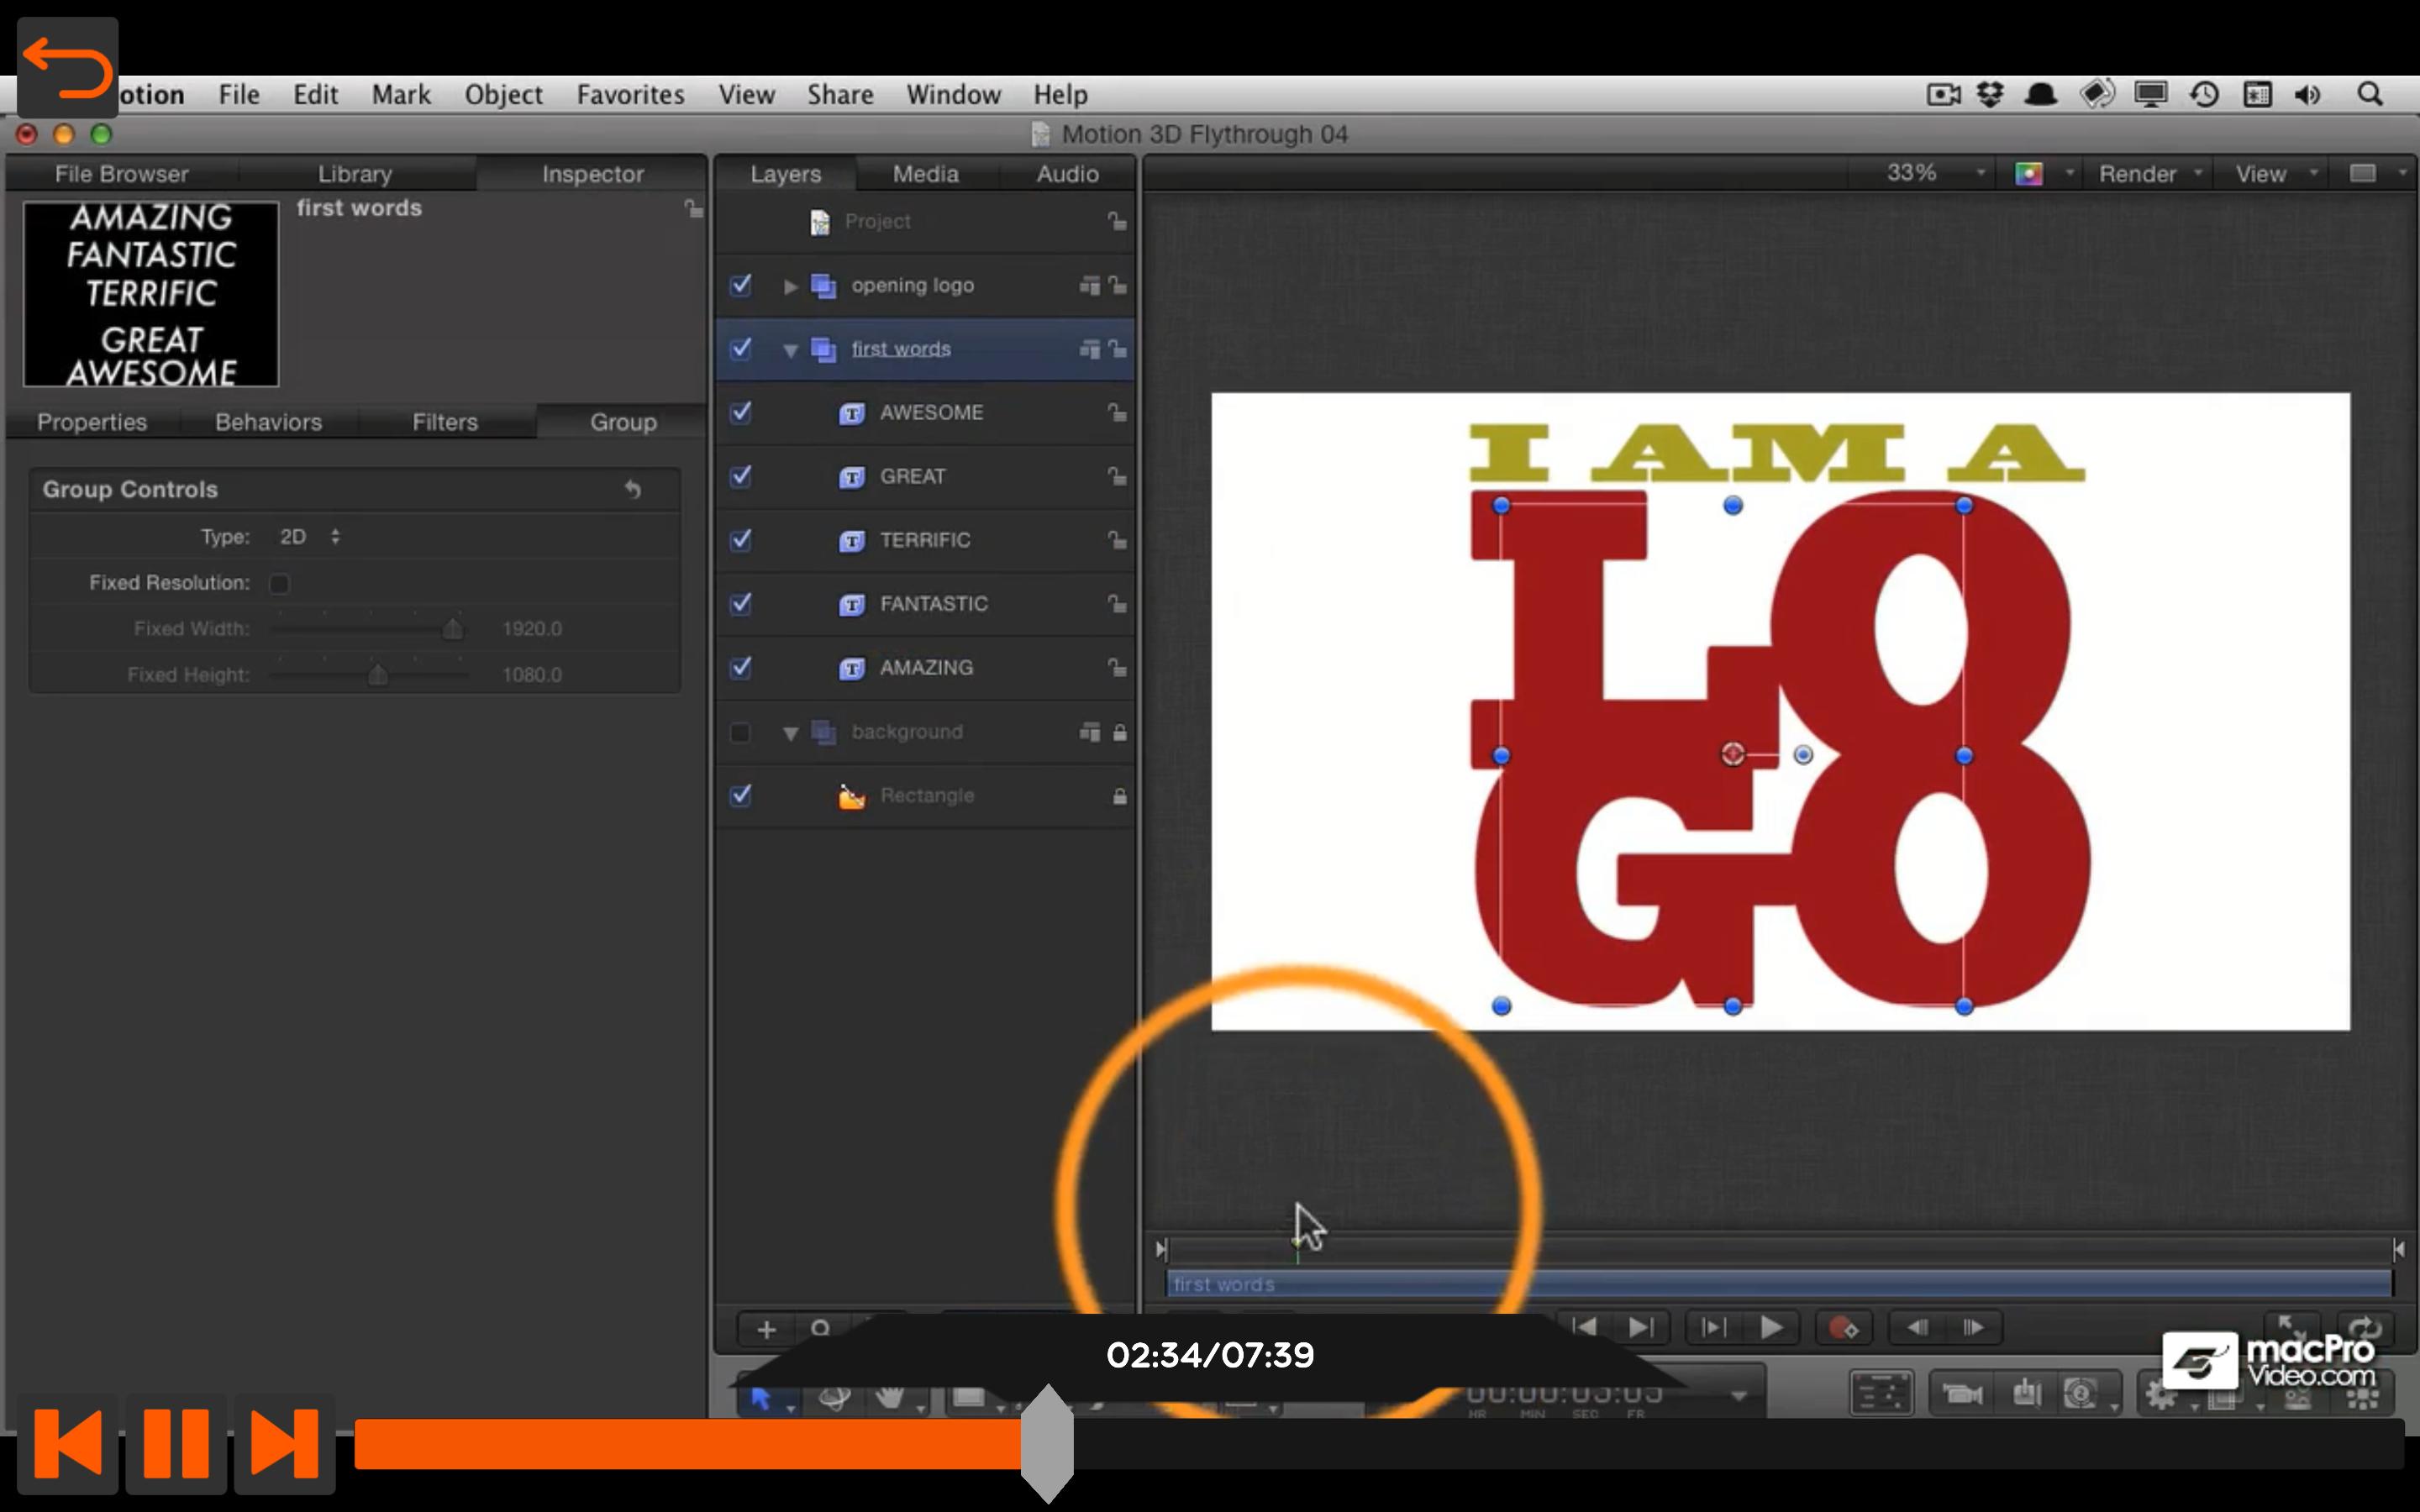Enable the red Record animation button

tap(1842, 1327)
